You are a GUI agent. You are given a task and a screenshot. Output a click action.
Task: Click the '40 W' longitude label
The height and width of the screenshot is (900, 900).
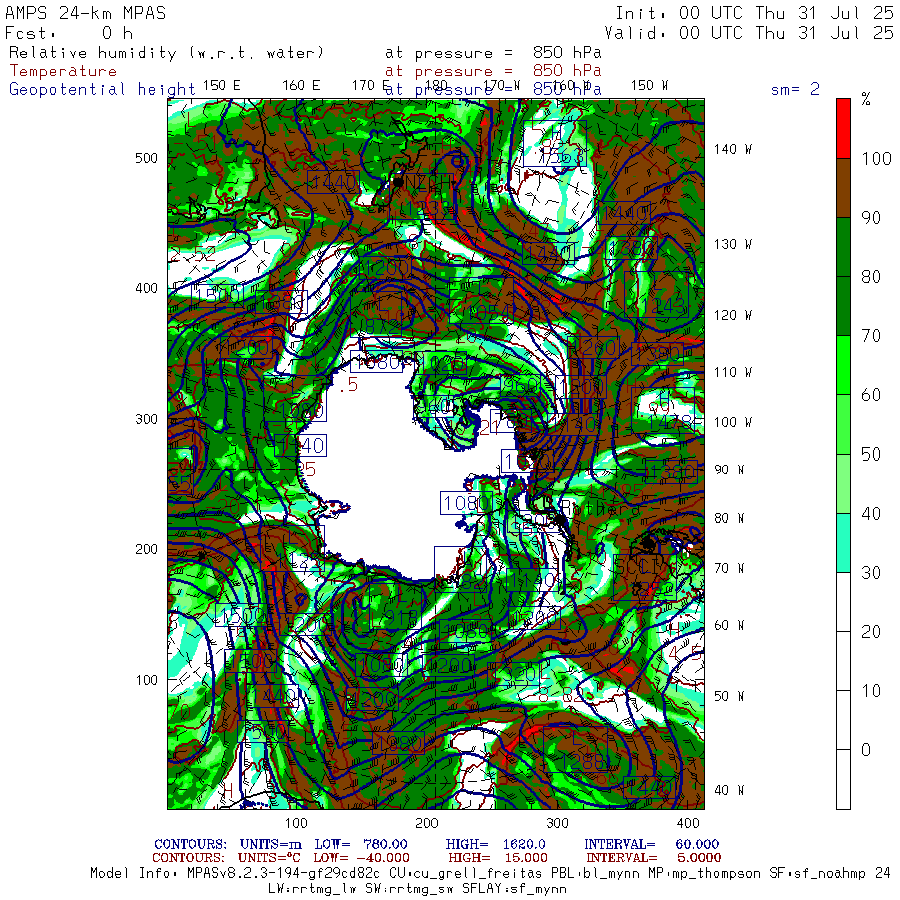pos(729,790)
